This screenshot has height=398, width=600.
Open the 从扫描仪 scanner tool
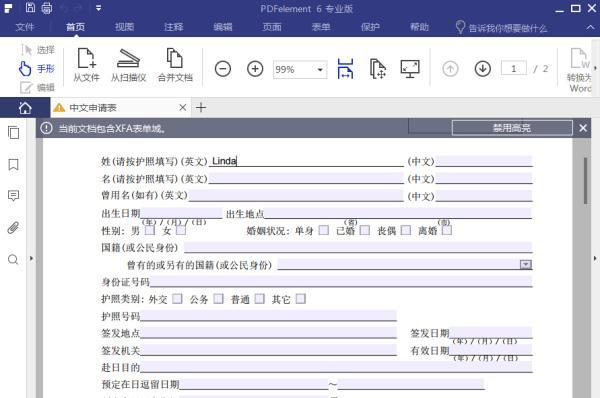[x=129, y=65]
